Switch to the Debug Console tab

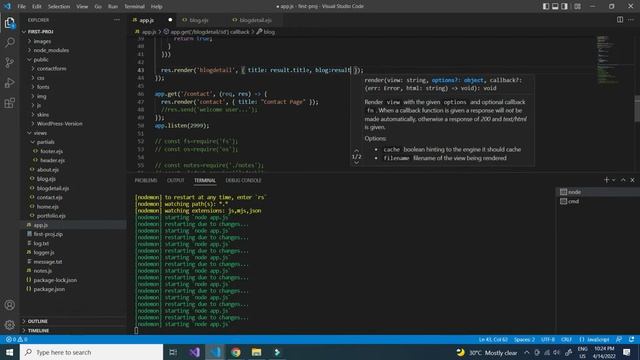click(x=243, y=180)
